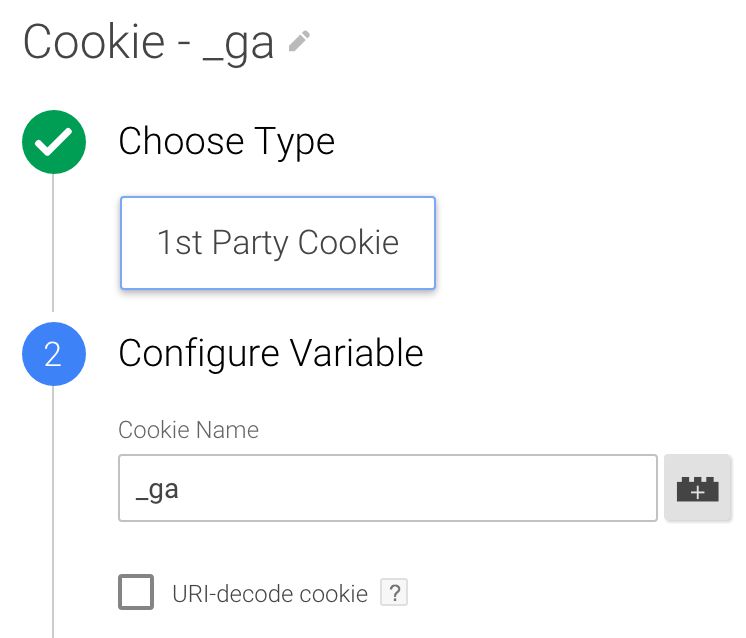The height and width of the screenshot is (638, 746).
Task: Click the question mark help icon
Action: [394, 592]
